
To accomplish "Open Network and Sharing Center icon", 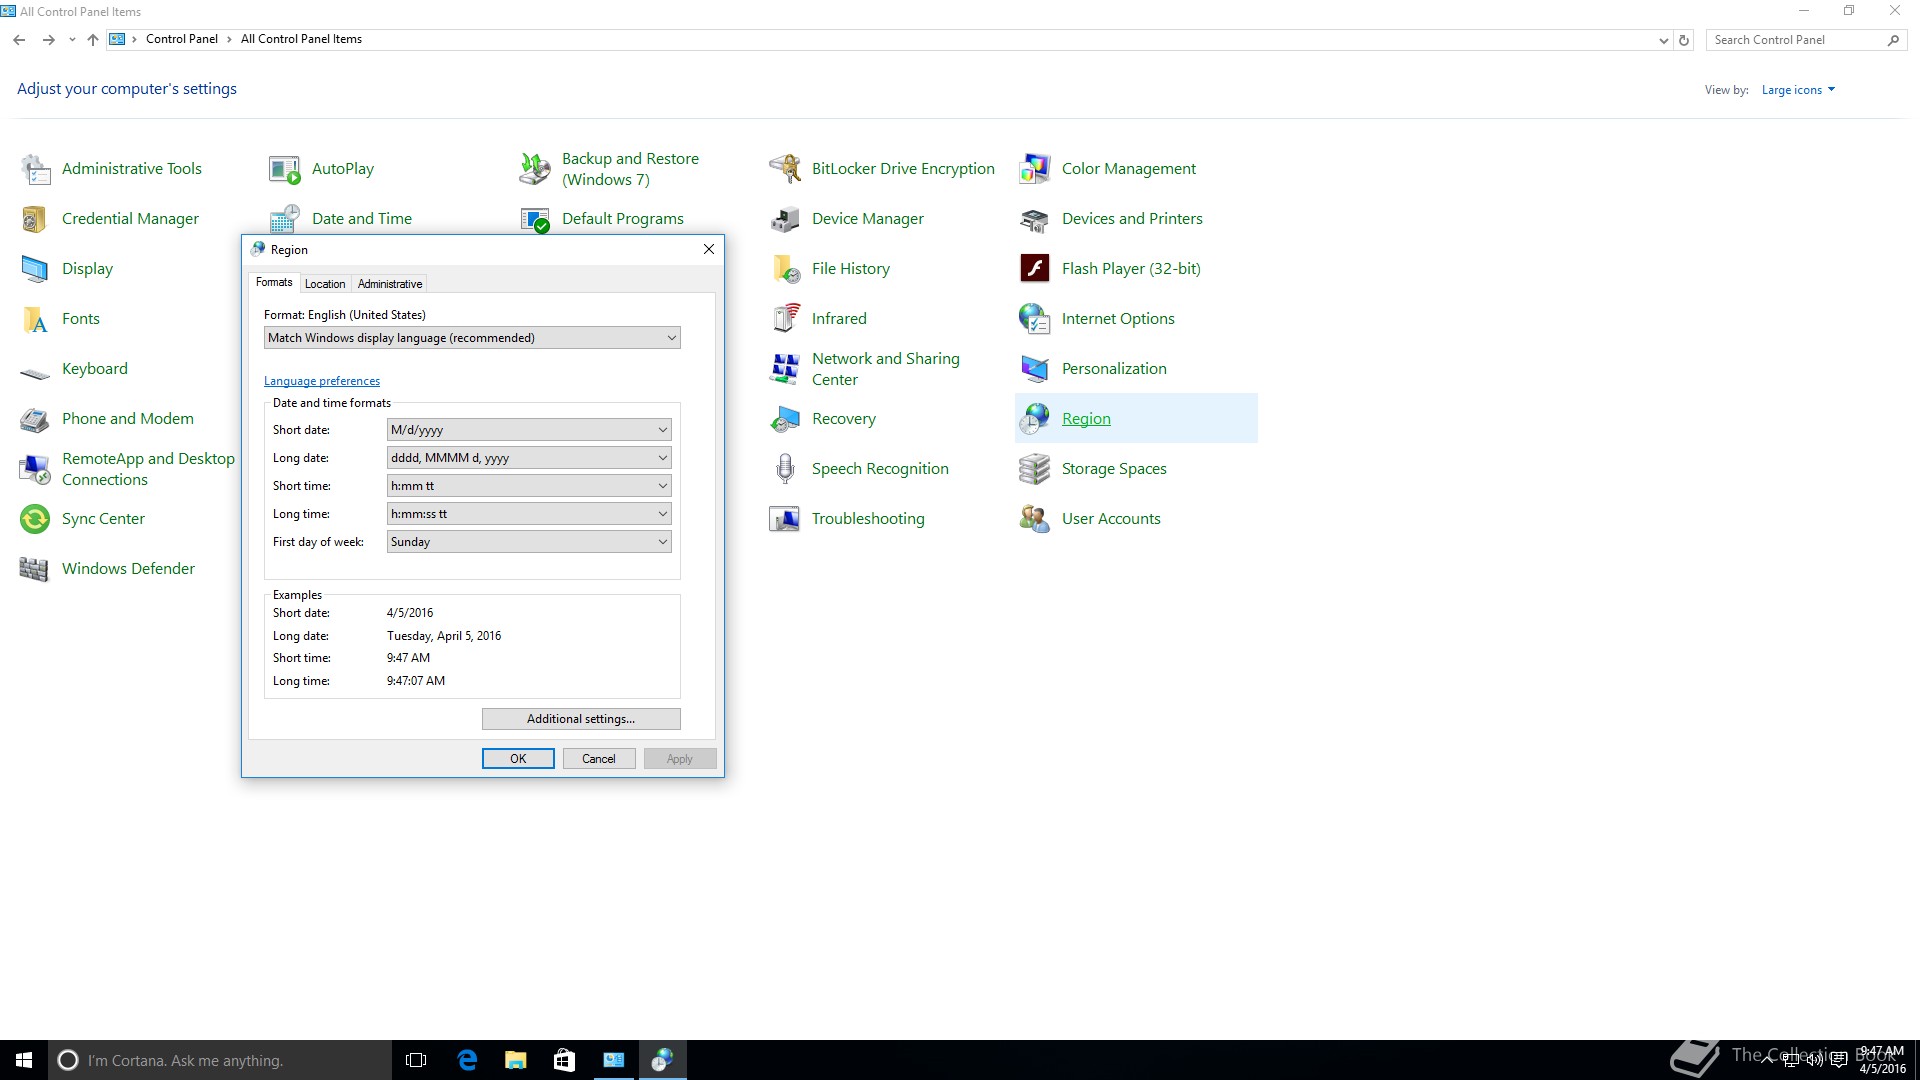I will coord(785,369).
